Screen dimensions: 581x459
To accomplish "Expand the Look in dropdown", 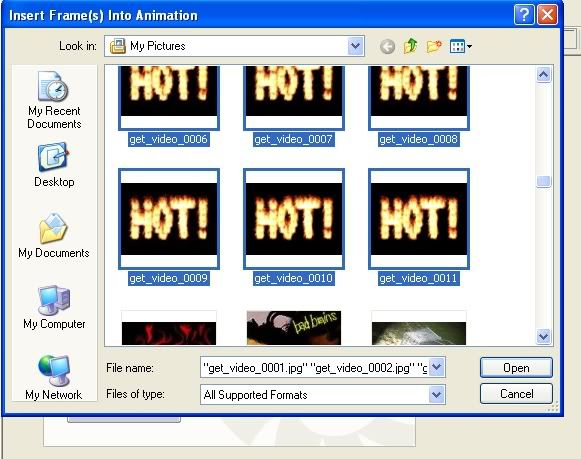I will (x=355, y=46).
